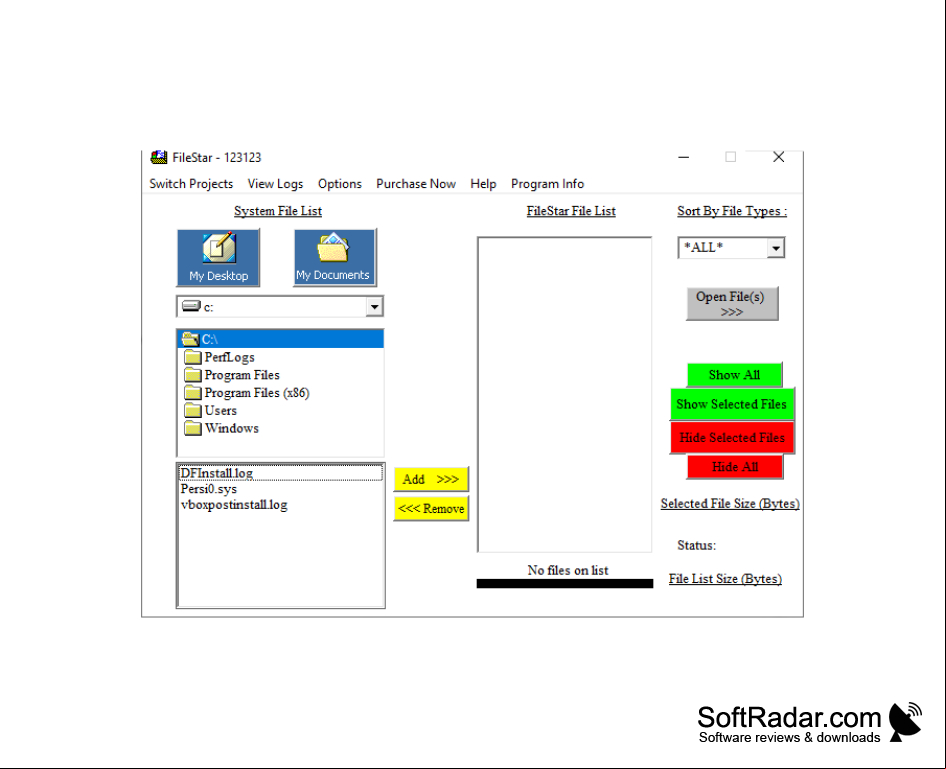Click the FileStar app icon in title bar
The width and height of the screenshot is (946, 769).
(159, 157)
